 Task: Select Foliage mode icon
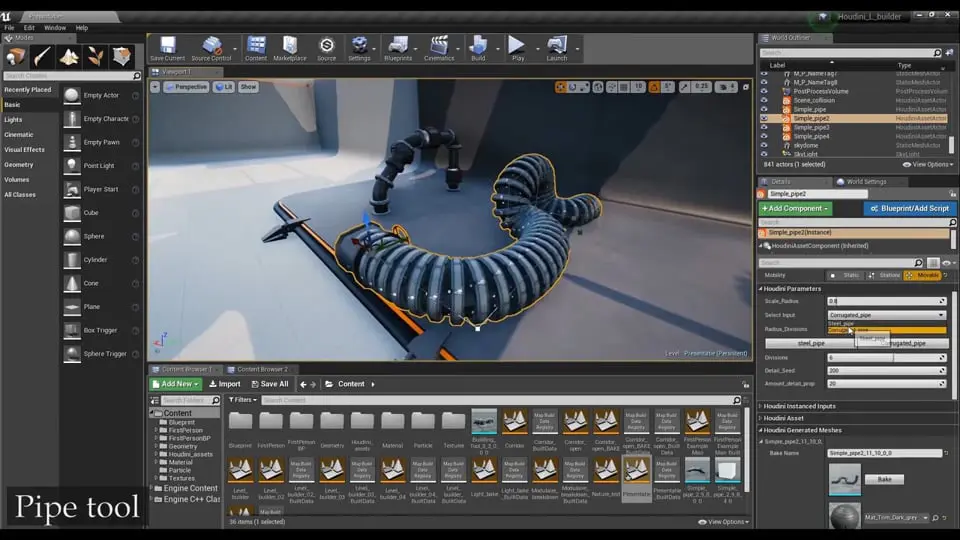pos(95,57)
